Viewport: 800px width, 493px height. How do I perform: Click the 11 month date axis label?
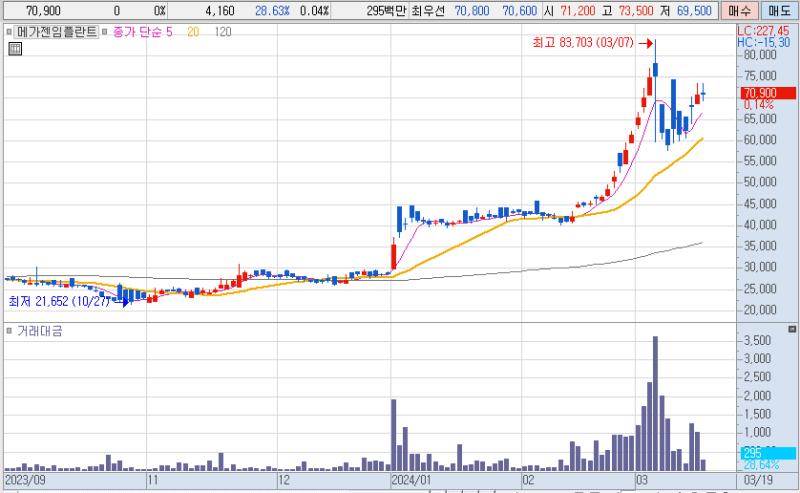(153, 480)
